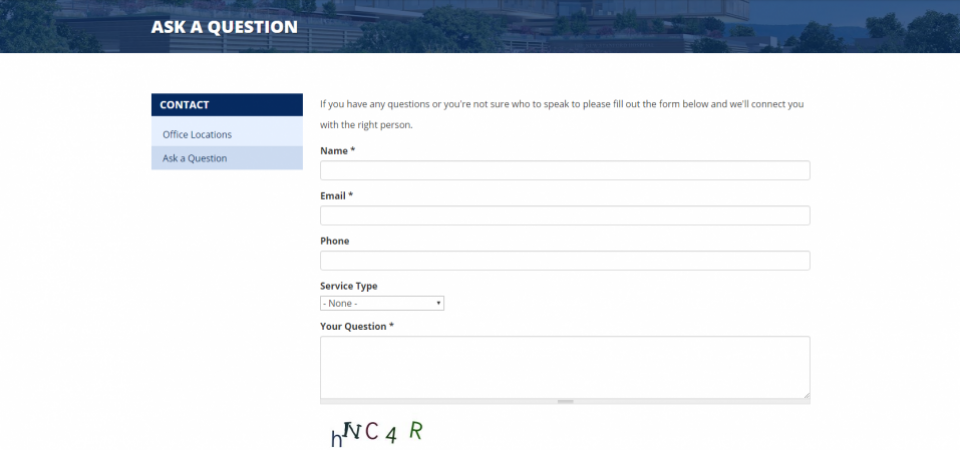
Task: Click the maroon C captcha character
Action: click(x=371, y=432)
